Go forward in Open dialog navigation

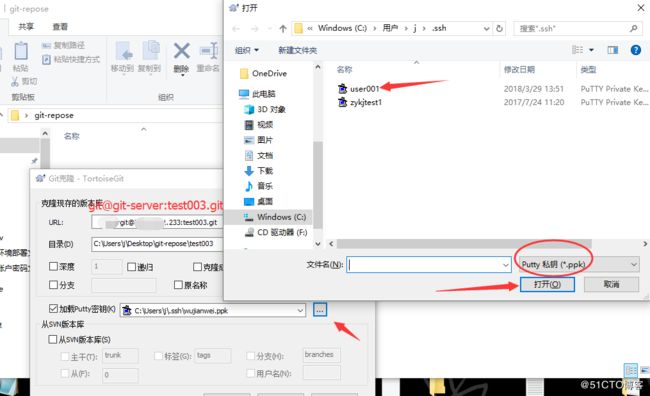(255, 29)
